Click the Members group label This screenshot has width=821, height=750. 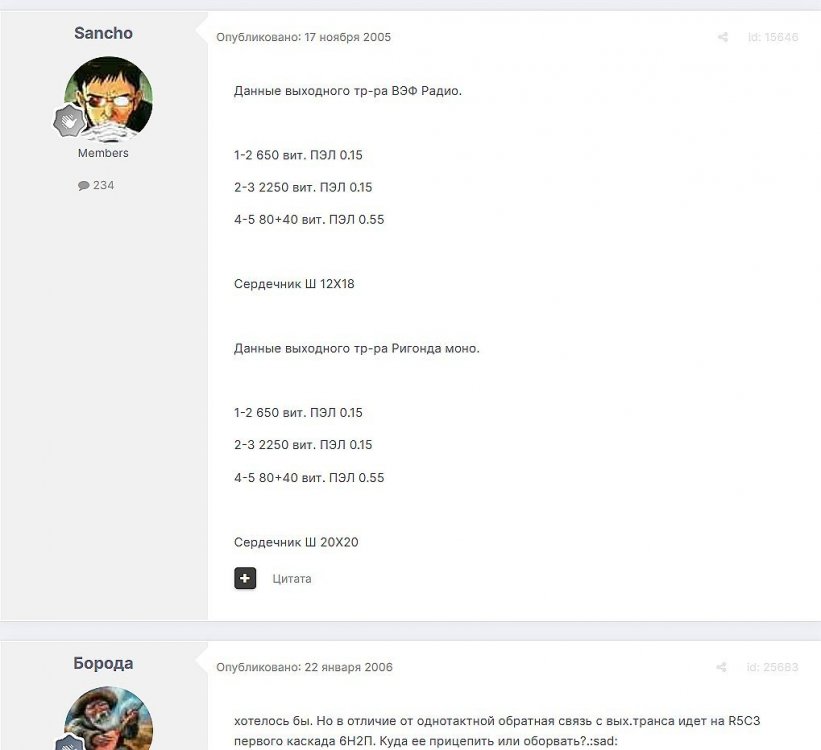click(x=103, y=153)
